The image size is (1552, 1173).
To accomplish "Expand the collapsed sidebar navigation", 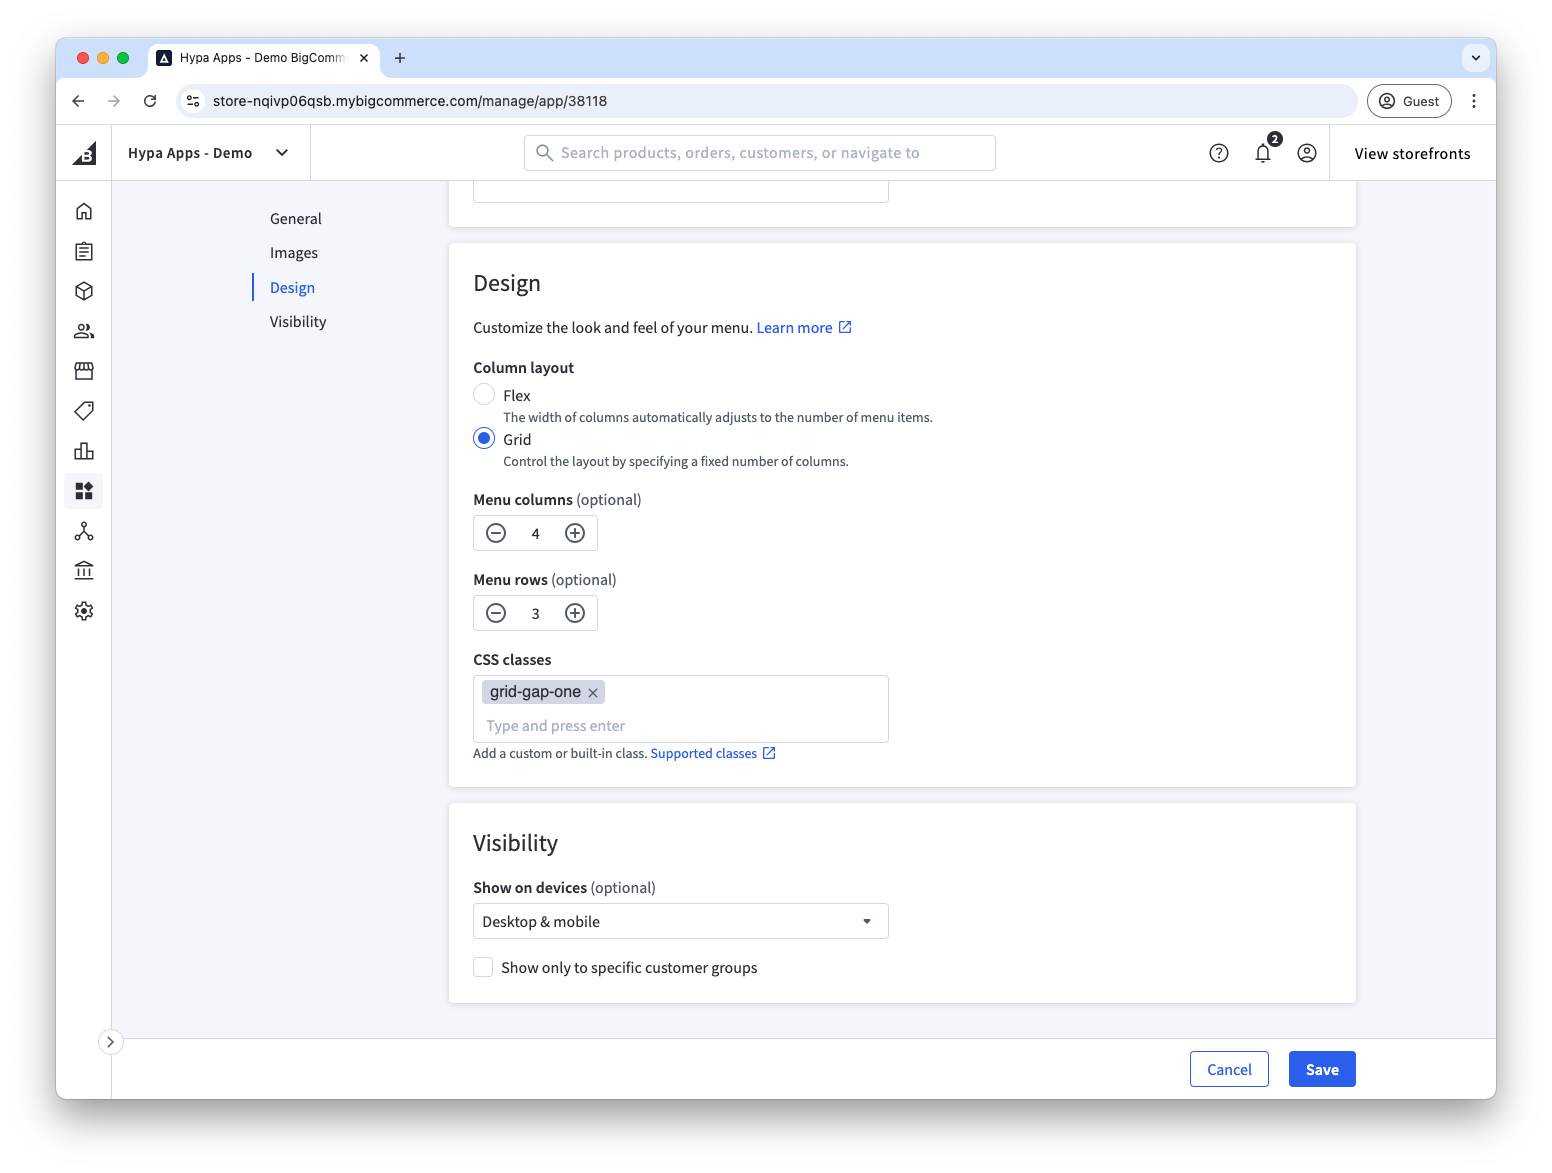I will [110, 1042].
